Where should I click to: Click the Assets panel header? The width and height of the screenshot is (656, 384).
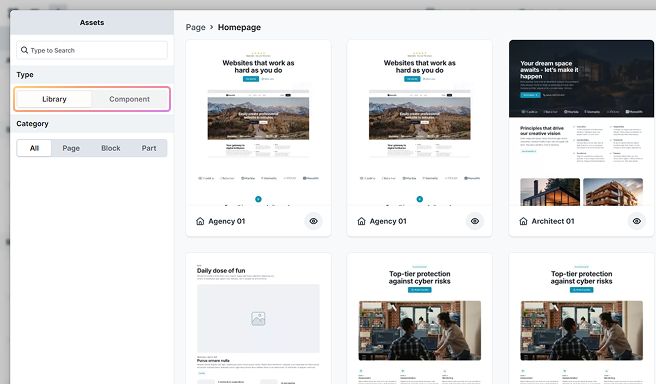92,23
